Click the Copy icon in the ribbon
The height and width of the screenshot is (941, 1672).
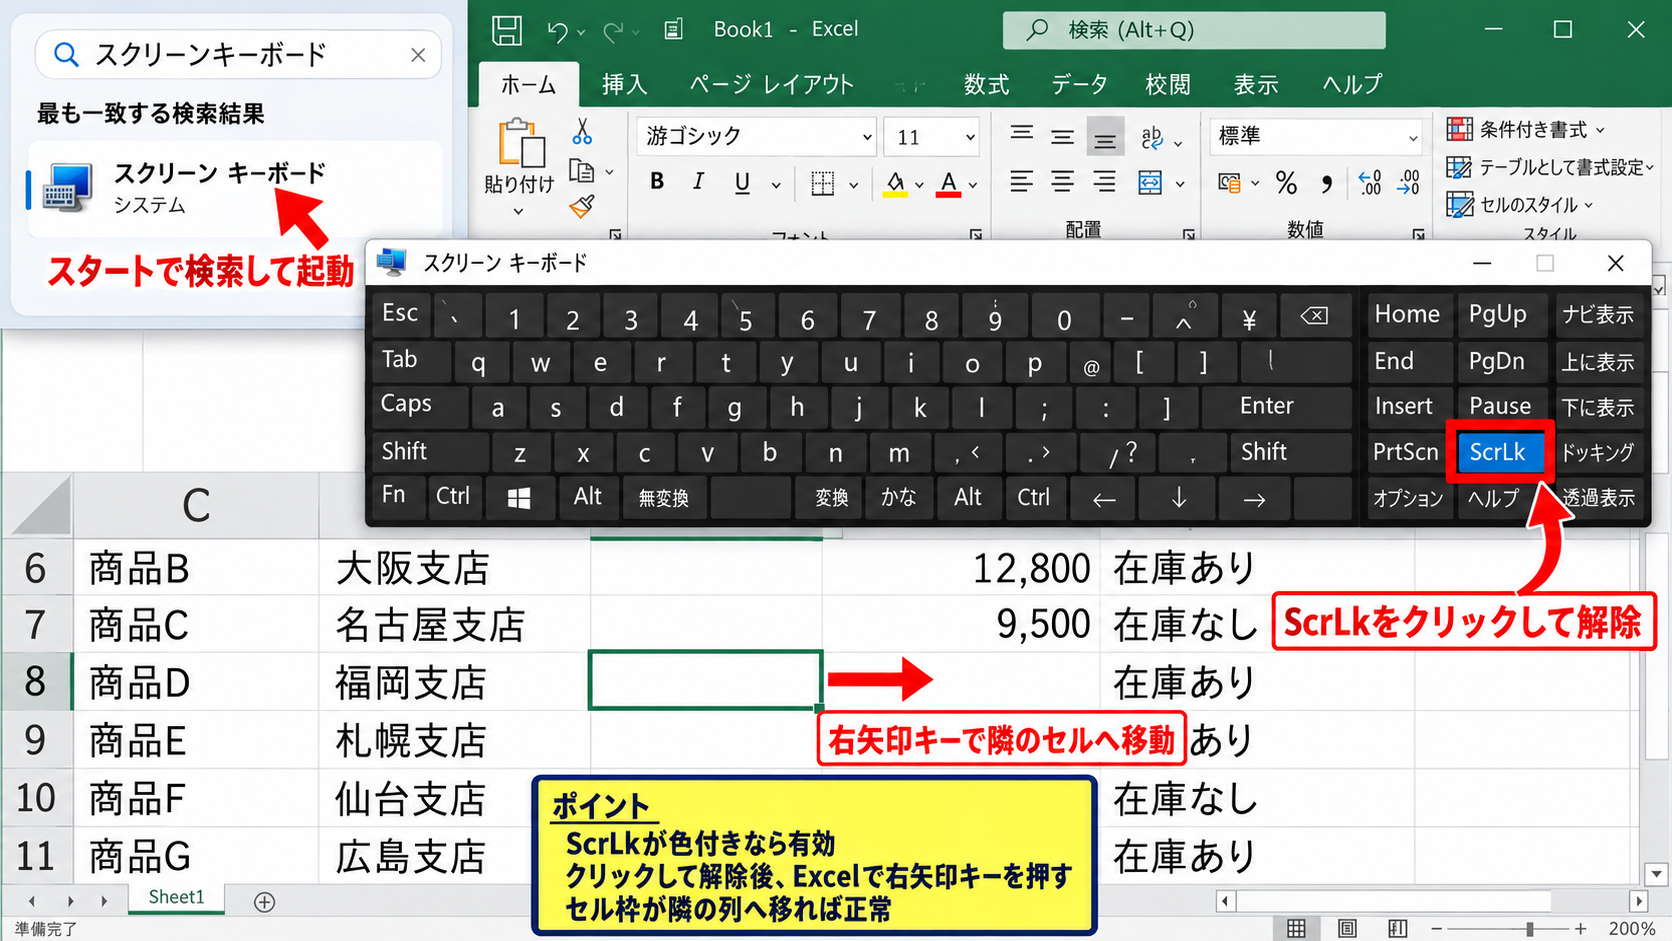(581, 171)
